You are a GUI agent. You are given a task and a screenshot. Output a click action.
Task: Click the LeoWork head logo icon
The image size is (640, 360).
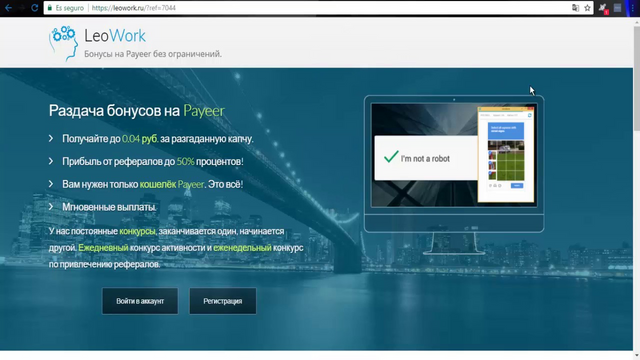click(x=64, y=43)
